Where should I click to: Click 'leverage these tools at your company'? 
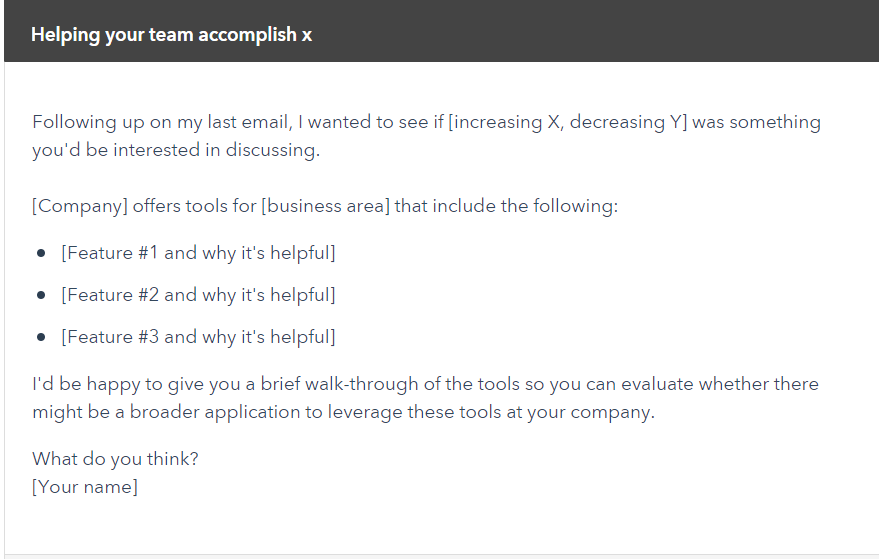click(490, 412)
